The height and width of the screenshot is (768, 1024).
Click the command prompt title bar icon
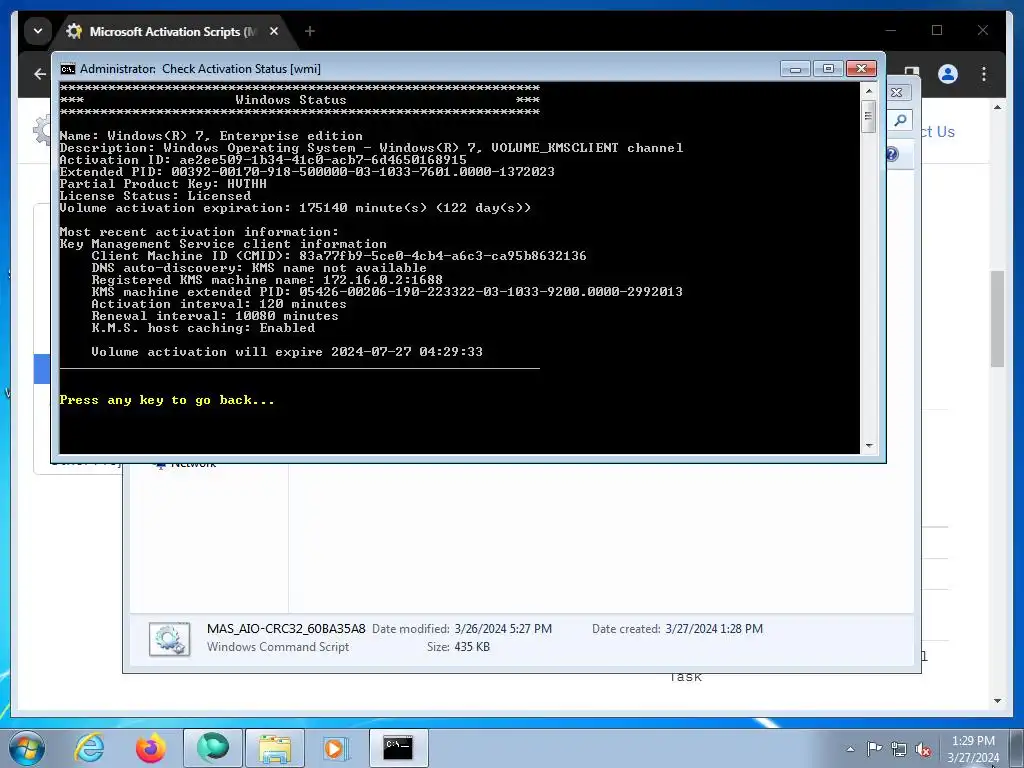coord(67,69)
